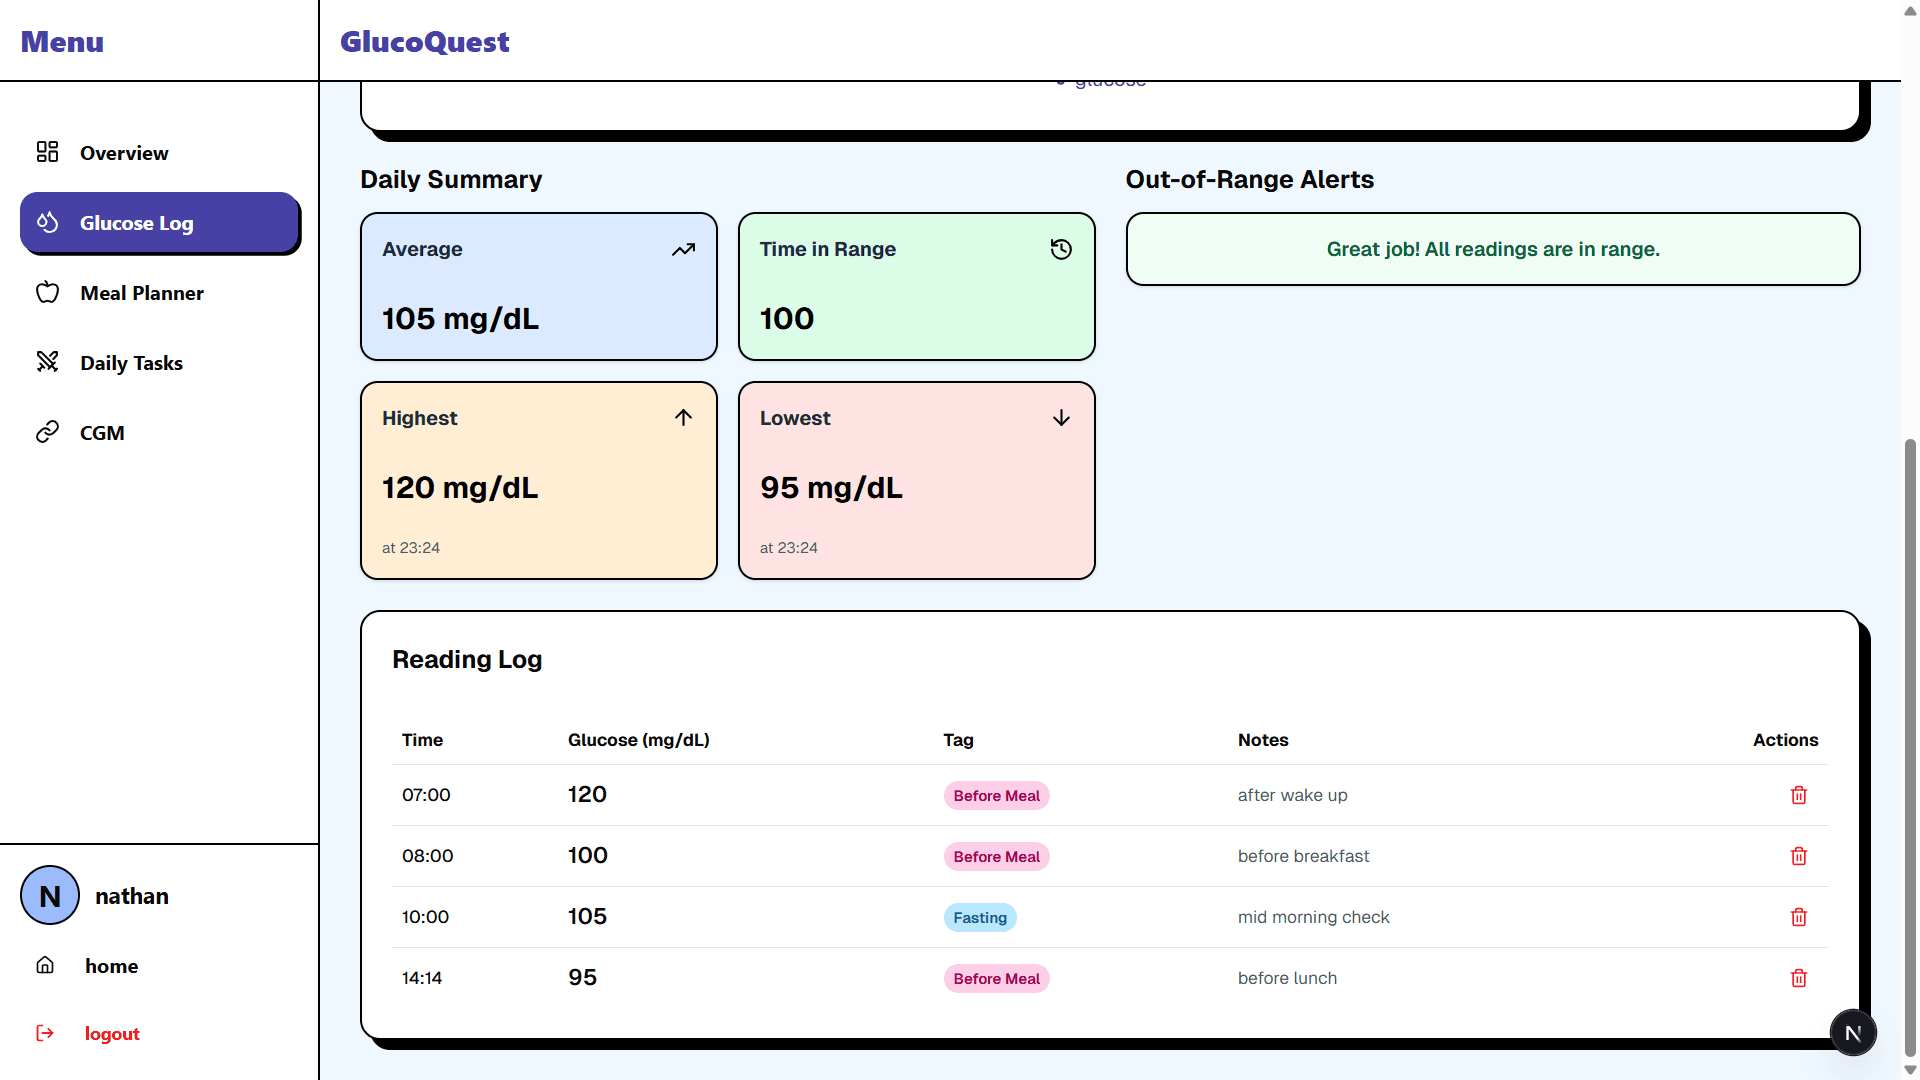Click the up arrow icon on Highest card

point(683,418)
